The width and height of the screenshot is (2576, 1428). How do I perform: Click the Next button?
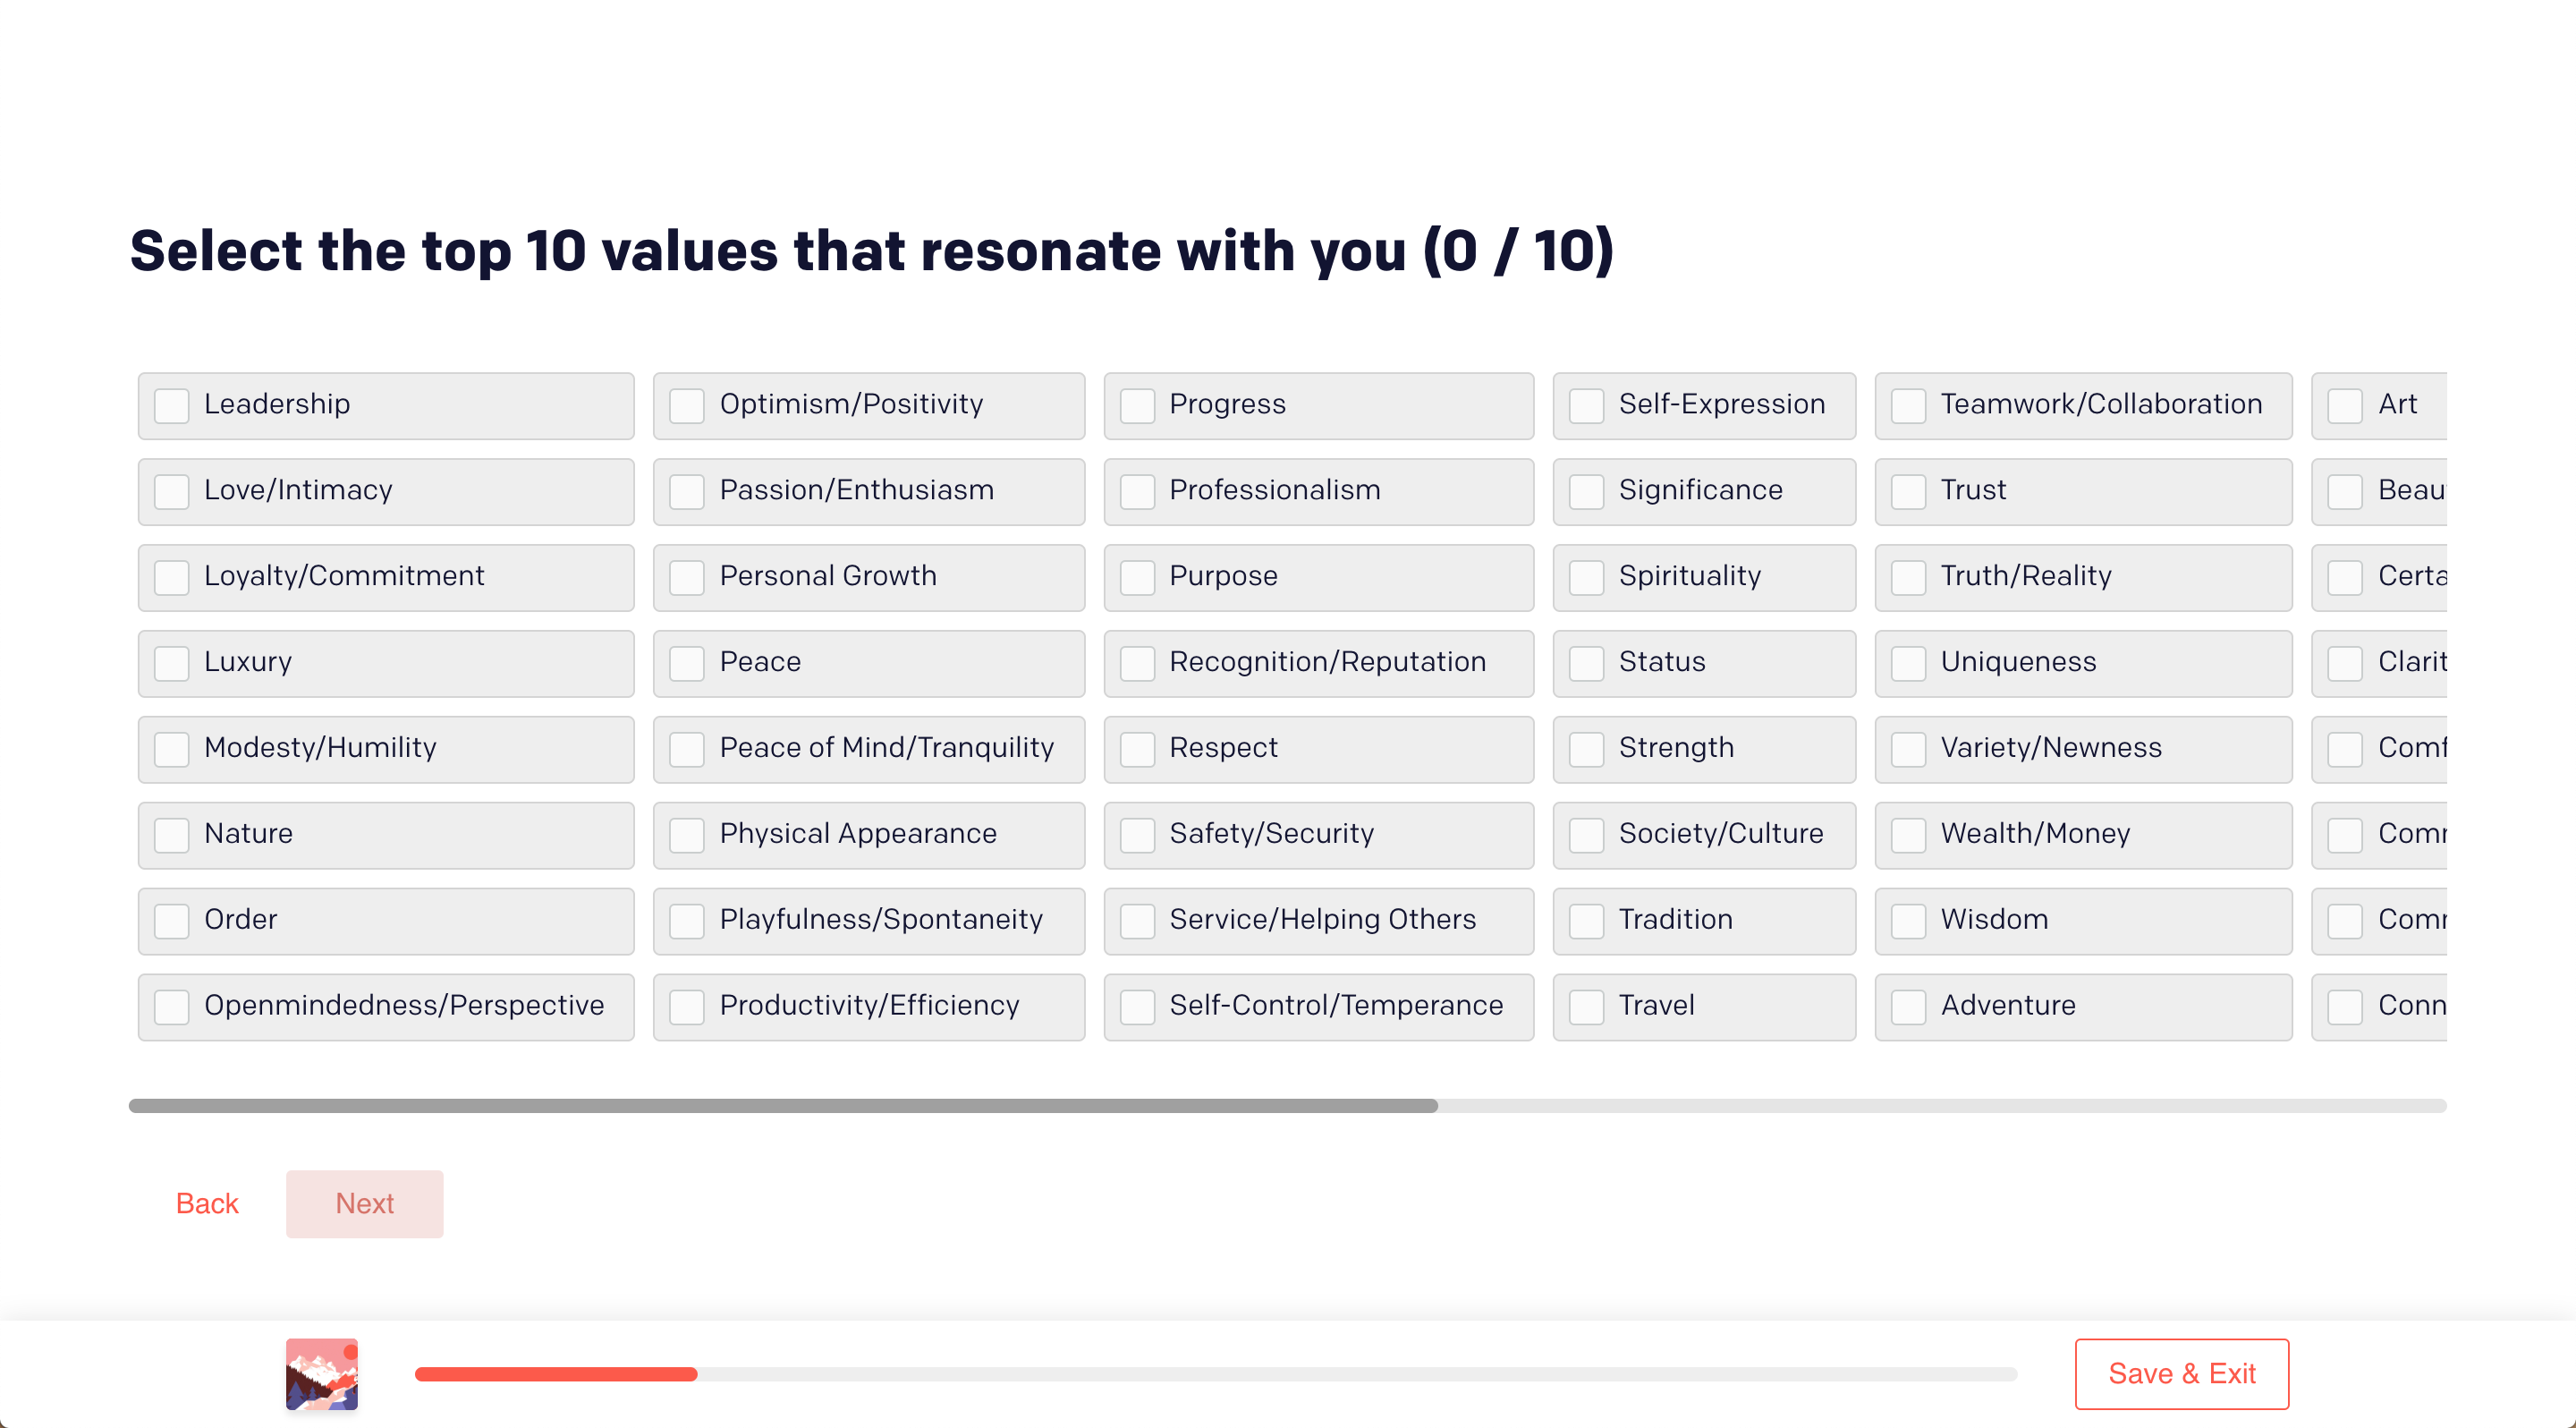[x=364, y=1203]
